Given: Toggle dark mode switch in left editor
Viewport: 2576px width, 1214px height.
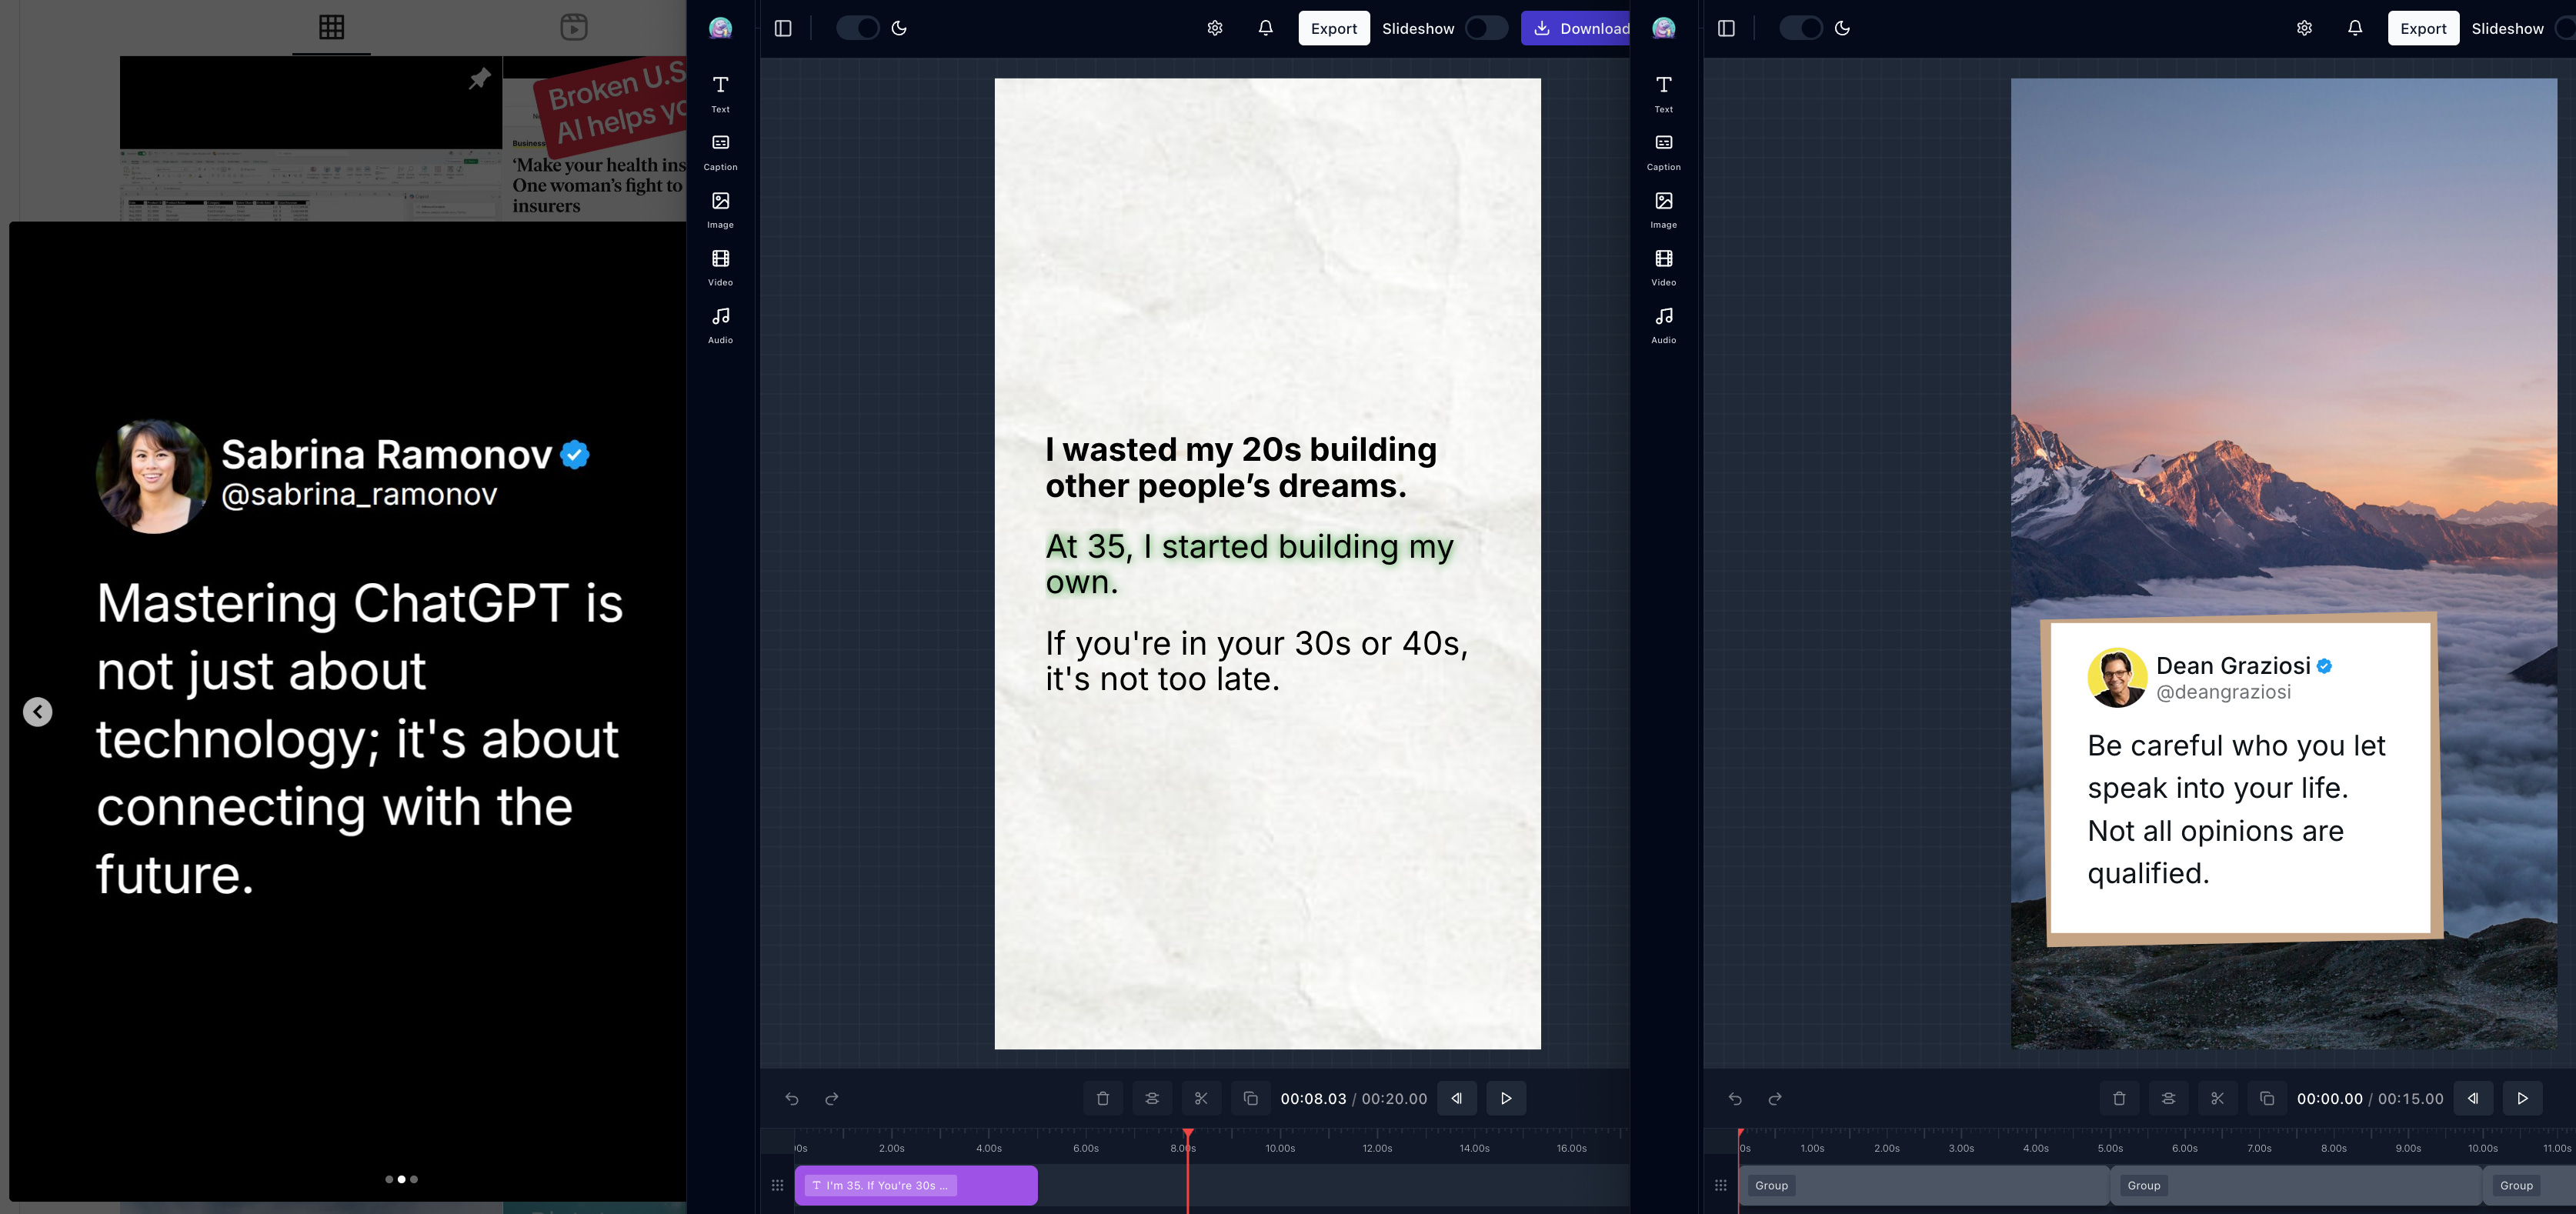Looking at the screenshot, I should (x=857, y=28).
